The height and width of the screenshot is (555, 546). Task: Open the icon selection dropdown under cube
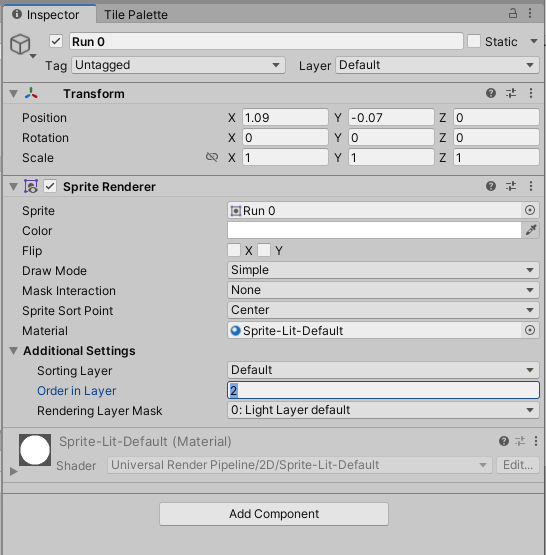[33, 56]
